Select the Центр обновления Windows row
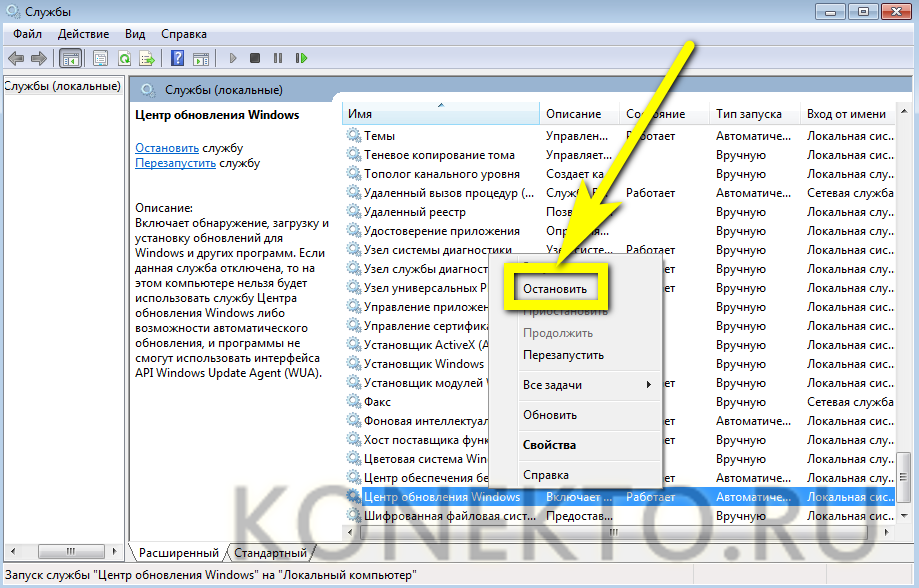Viewport: 919px width, 588px height. tap(619, 497)
